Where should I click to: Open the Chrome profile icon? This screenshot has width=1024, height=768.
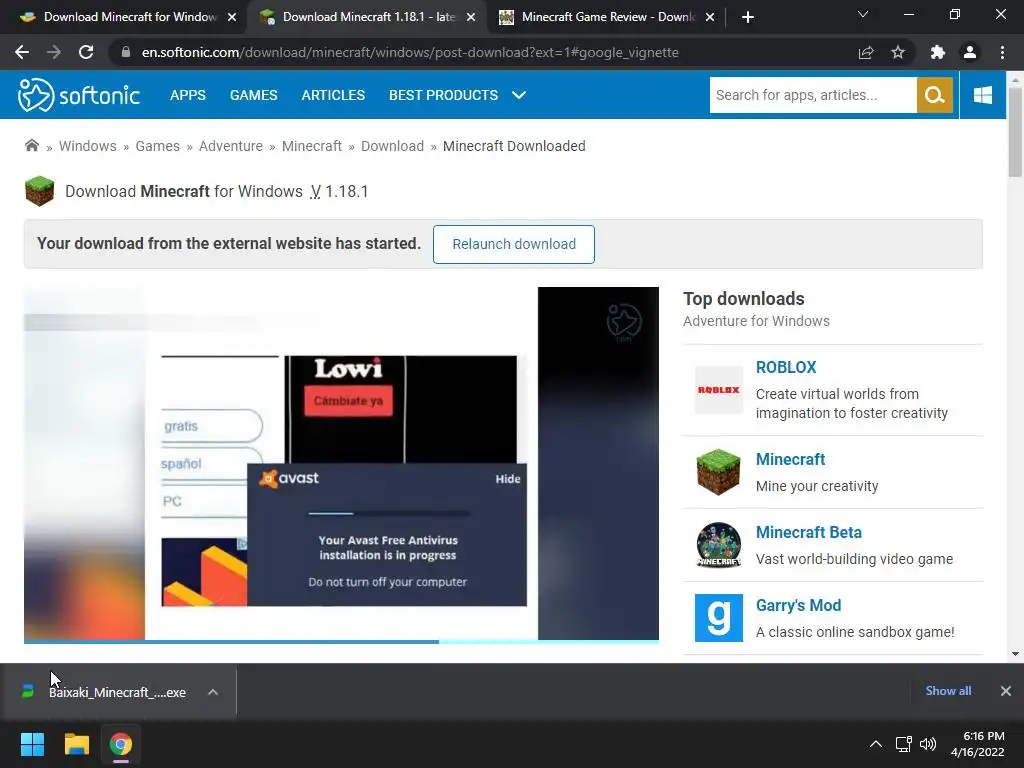pyautogui.click(x=970, y=52)
